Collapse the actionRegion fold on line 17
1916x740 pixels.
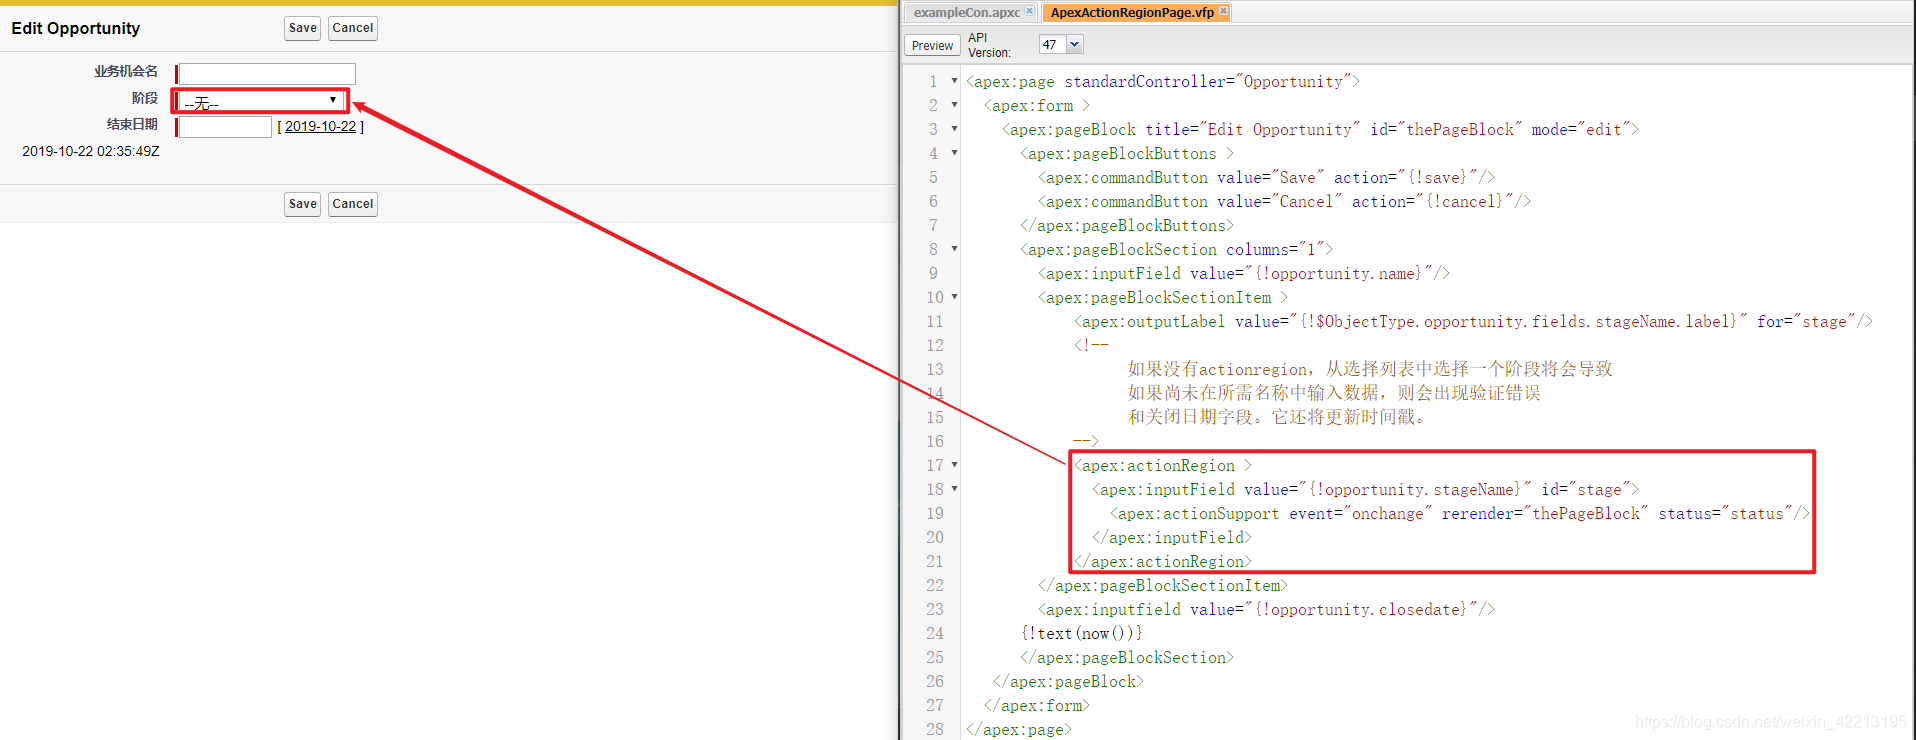tap(954, 465)
